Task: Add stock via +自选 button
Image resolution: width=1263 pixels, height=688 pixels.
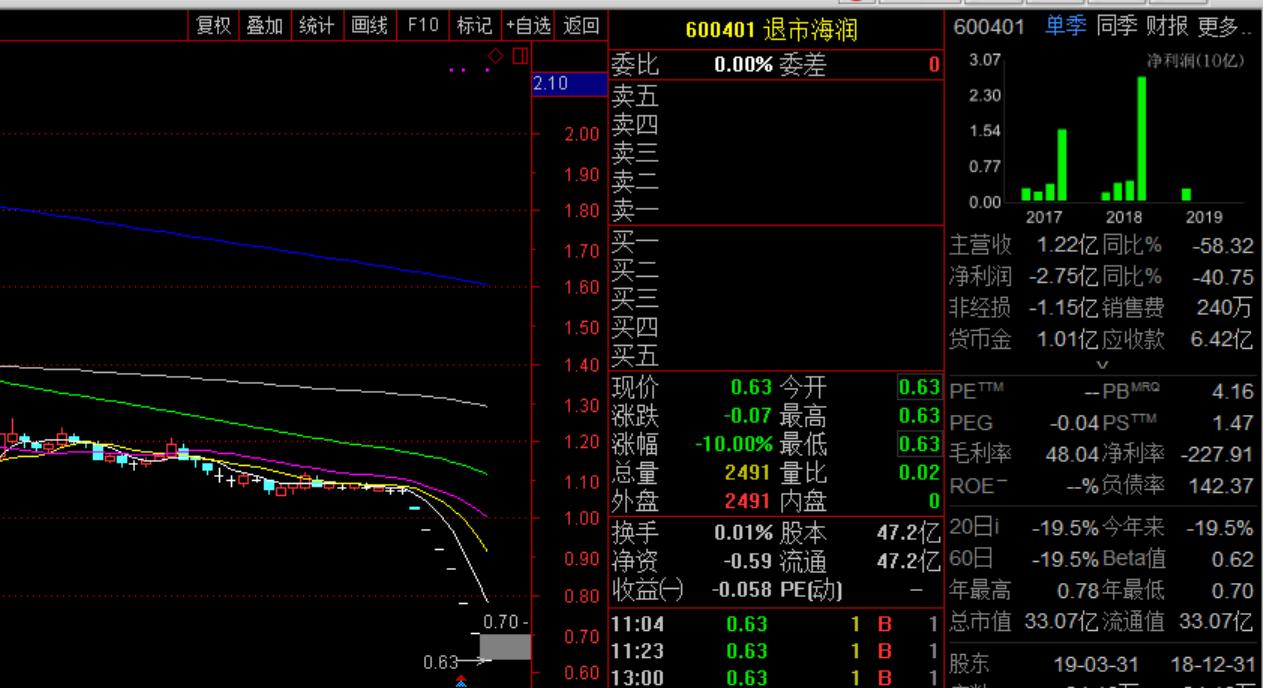Action: (528, 26)
